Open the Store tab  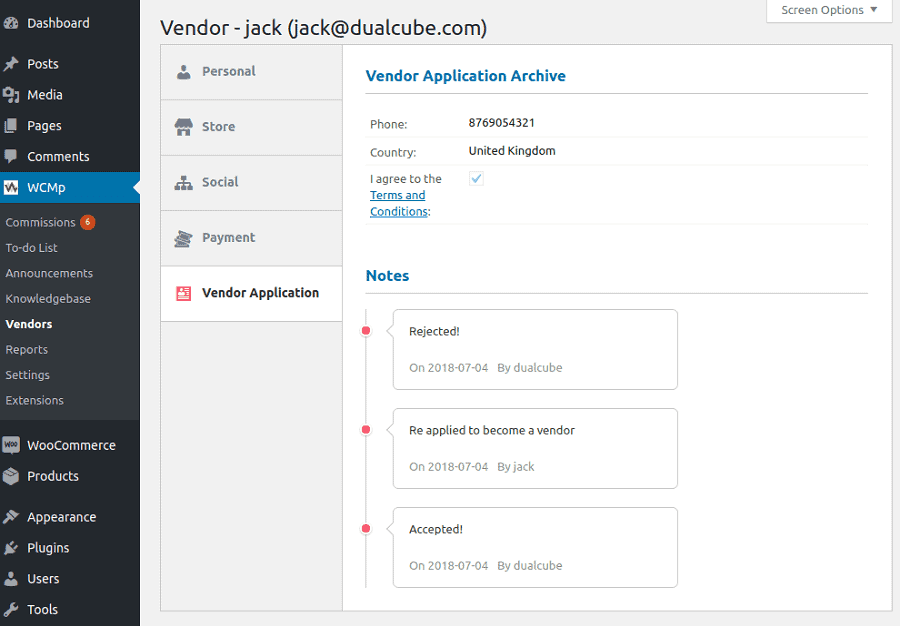(x=218, y=127)
